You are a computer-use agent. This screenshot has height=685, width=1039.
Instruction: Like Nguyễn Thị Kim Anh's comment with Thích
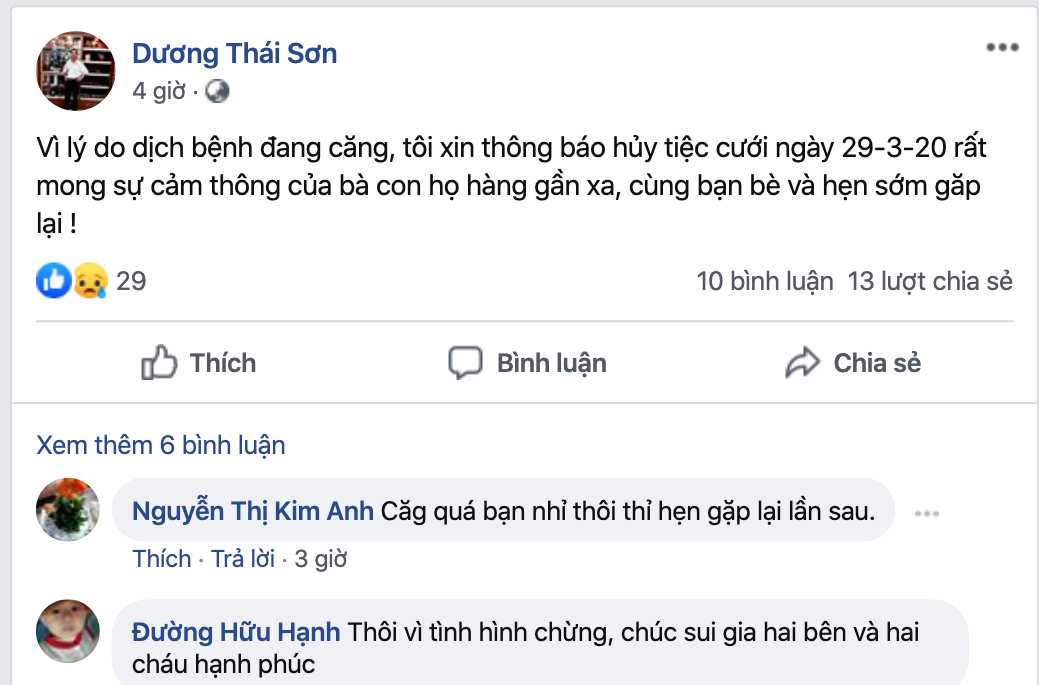pyautogui.click(x=162, y=559)
